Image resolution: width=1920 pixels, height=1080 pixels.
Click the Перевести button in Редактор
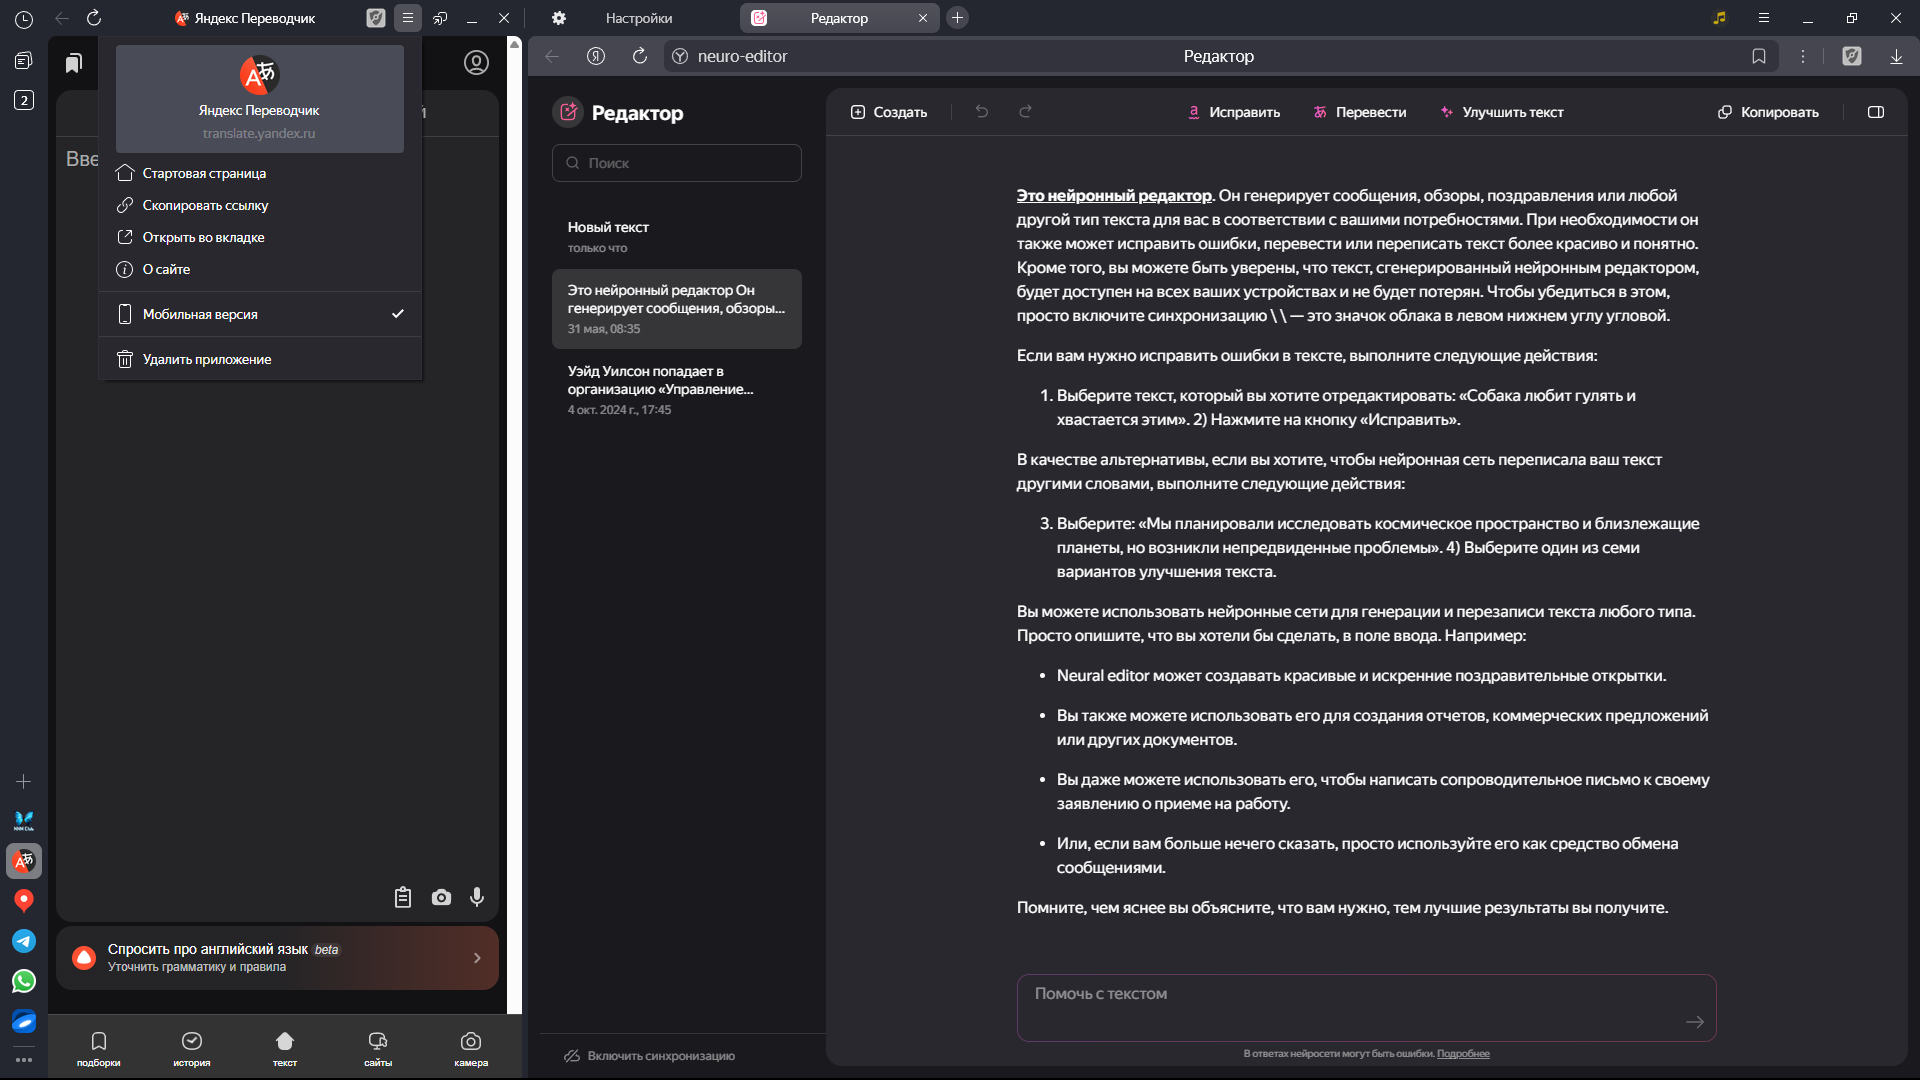[1360, 112]
